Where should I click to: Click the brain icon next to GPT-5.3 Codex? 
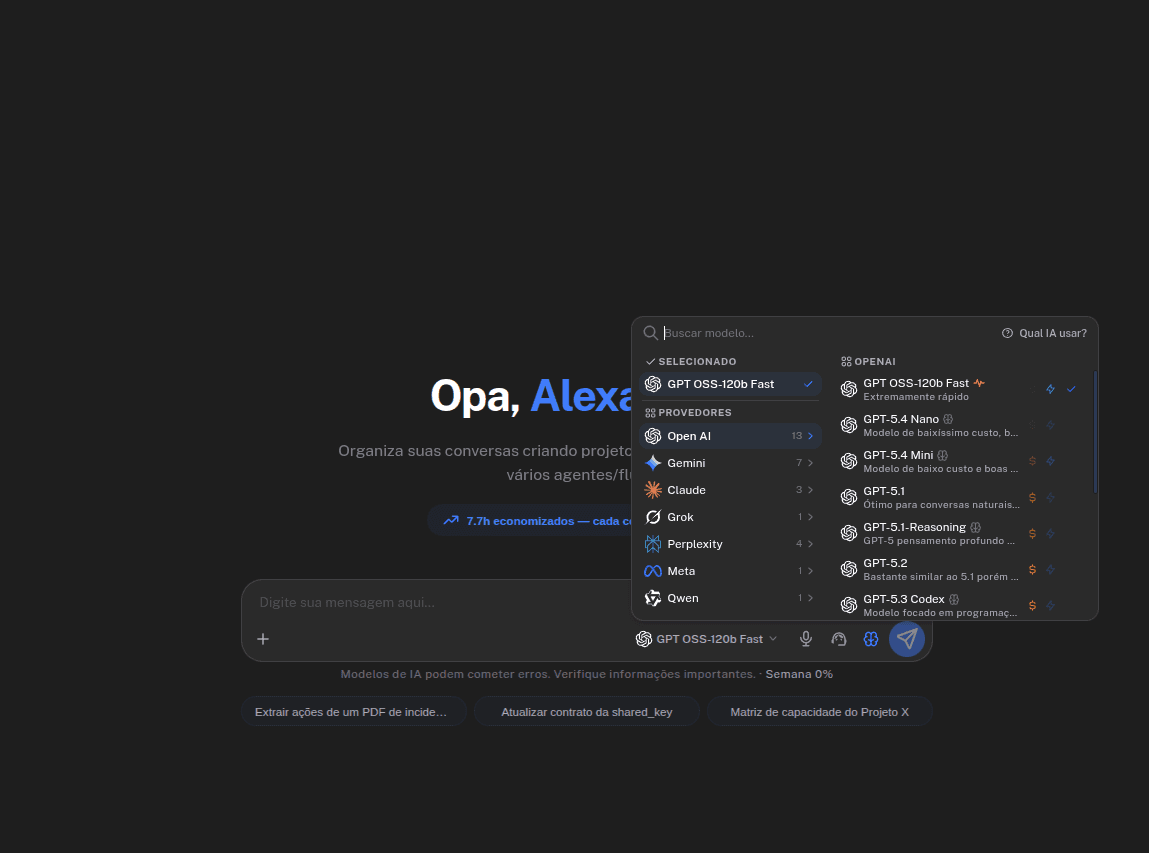click(x=954, y=599)
